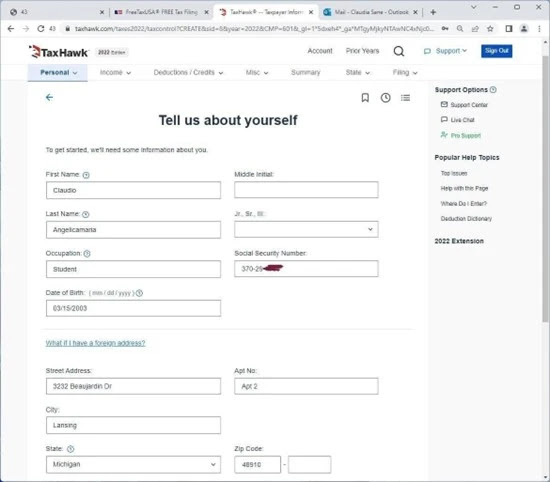
Task: Expand the Income menu
Action: tap(115, 73)
